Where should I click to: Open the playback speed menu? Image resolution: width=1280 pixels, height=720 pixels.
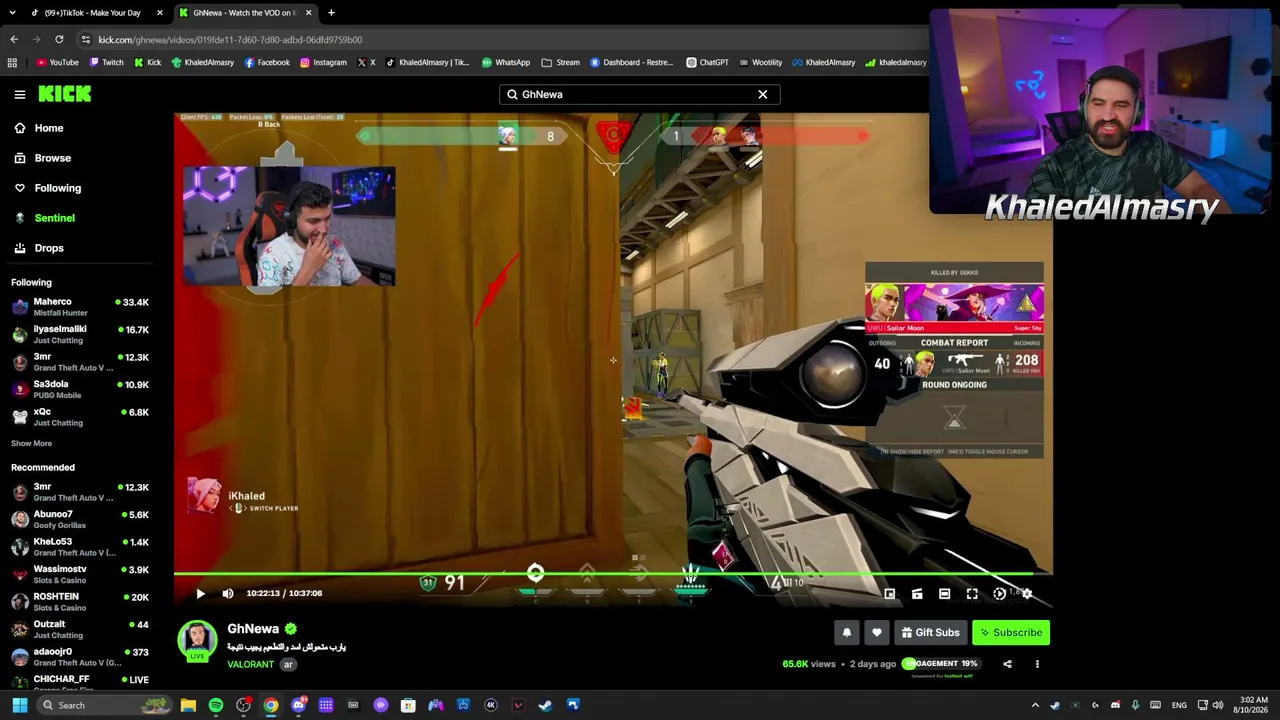pos(999,594)
